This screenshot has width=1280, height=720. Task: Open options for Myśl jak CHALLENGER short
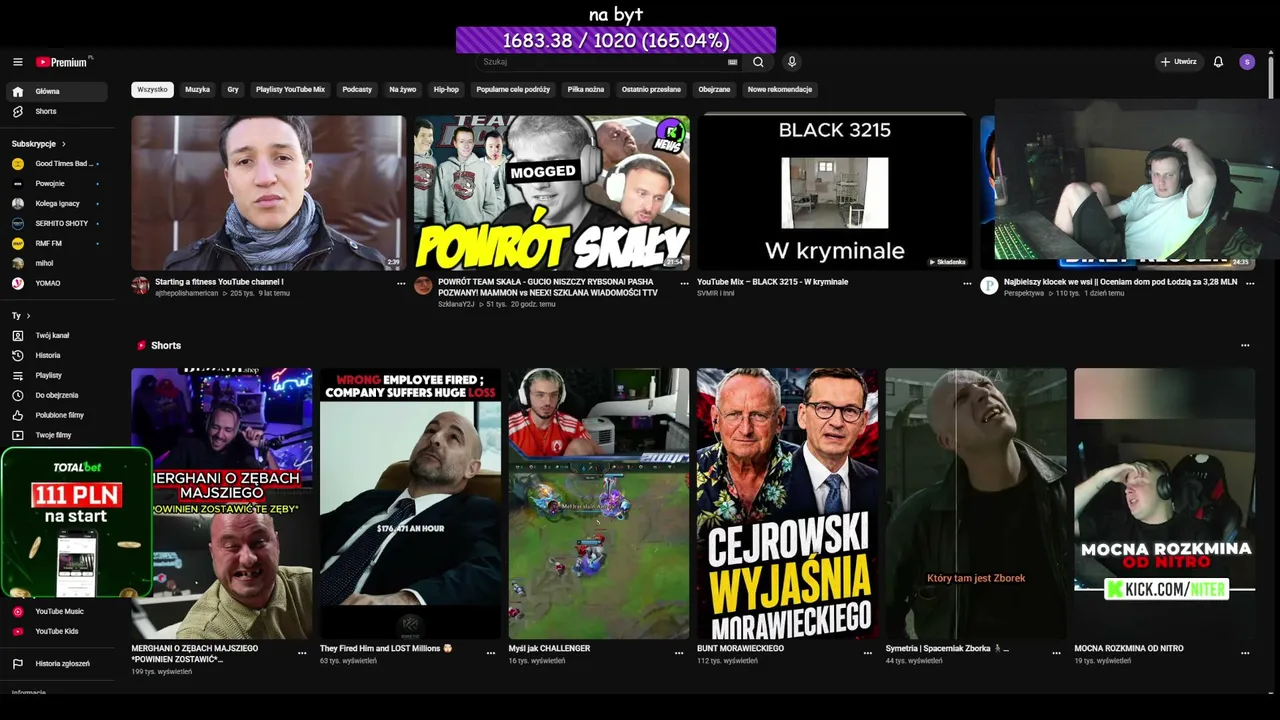tap(679, 652)
